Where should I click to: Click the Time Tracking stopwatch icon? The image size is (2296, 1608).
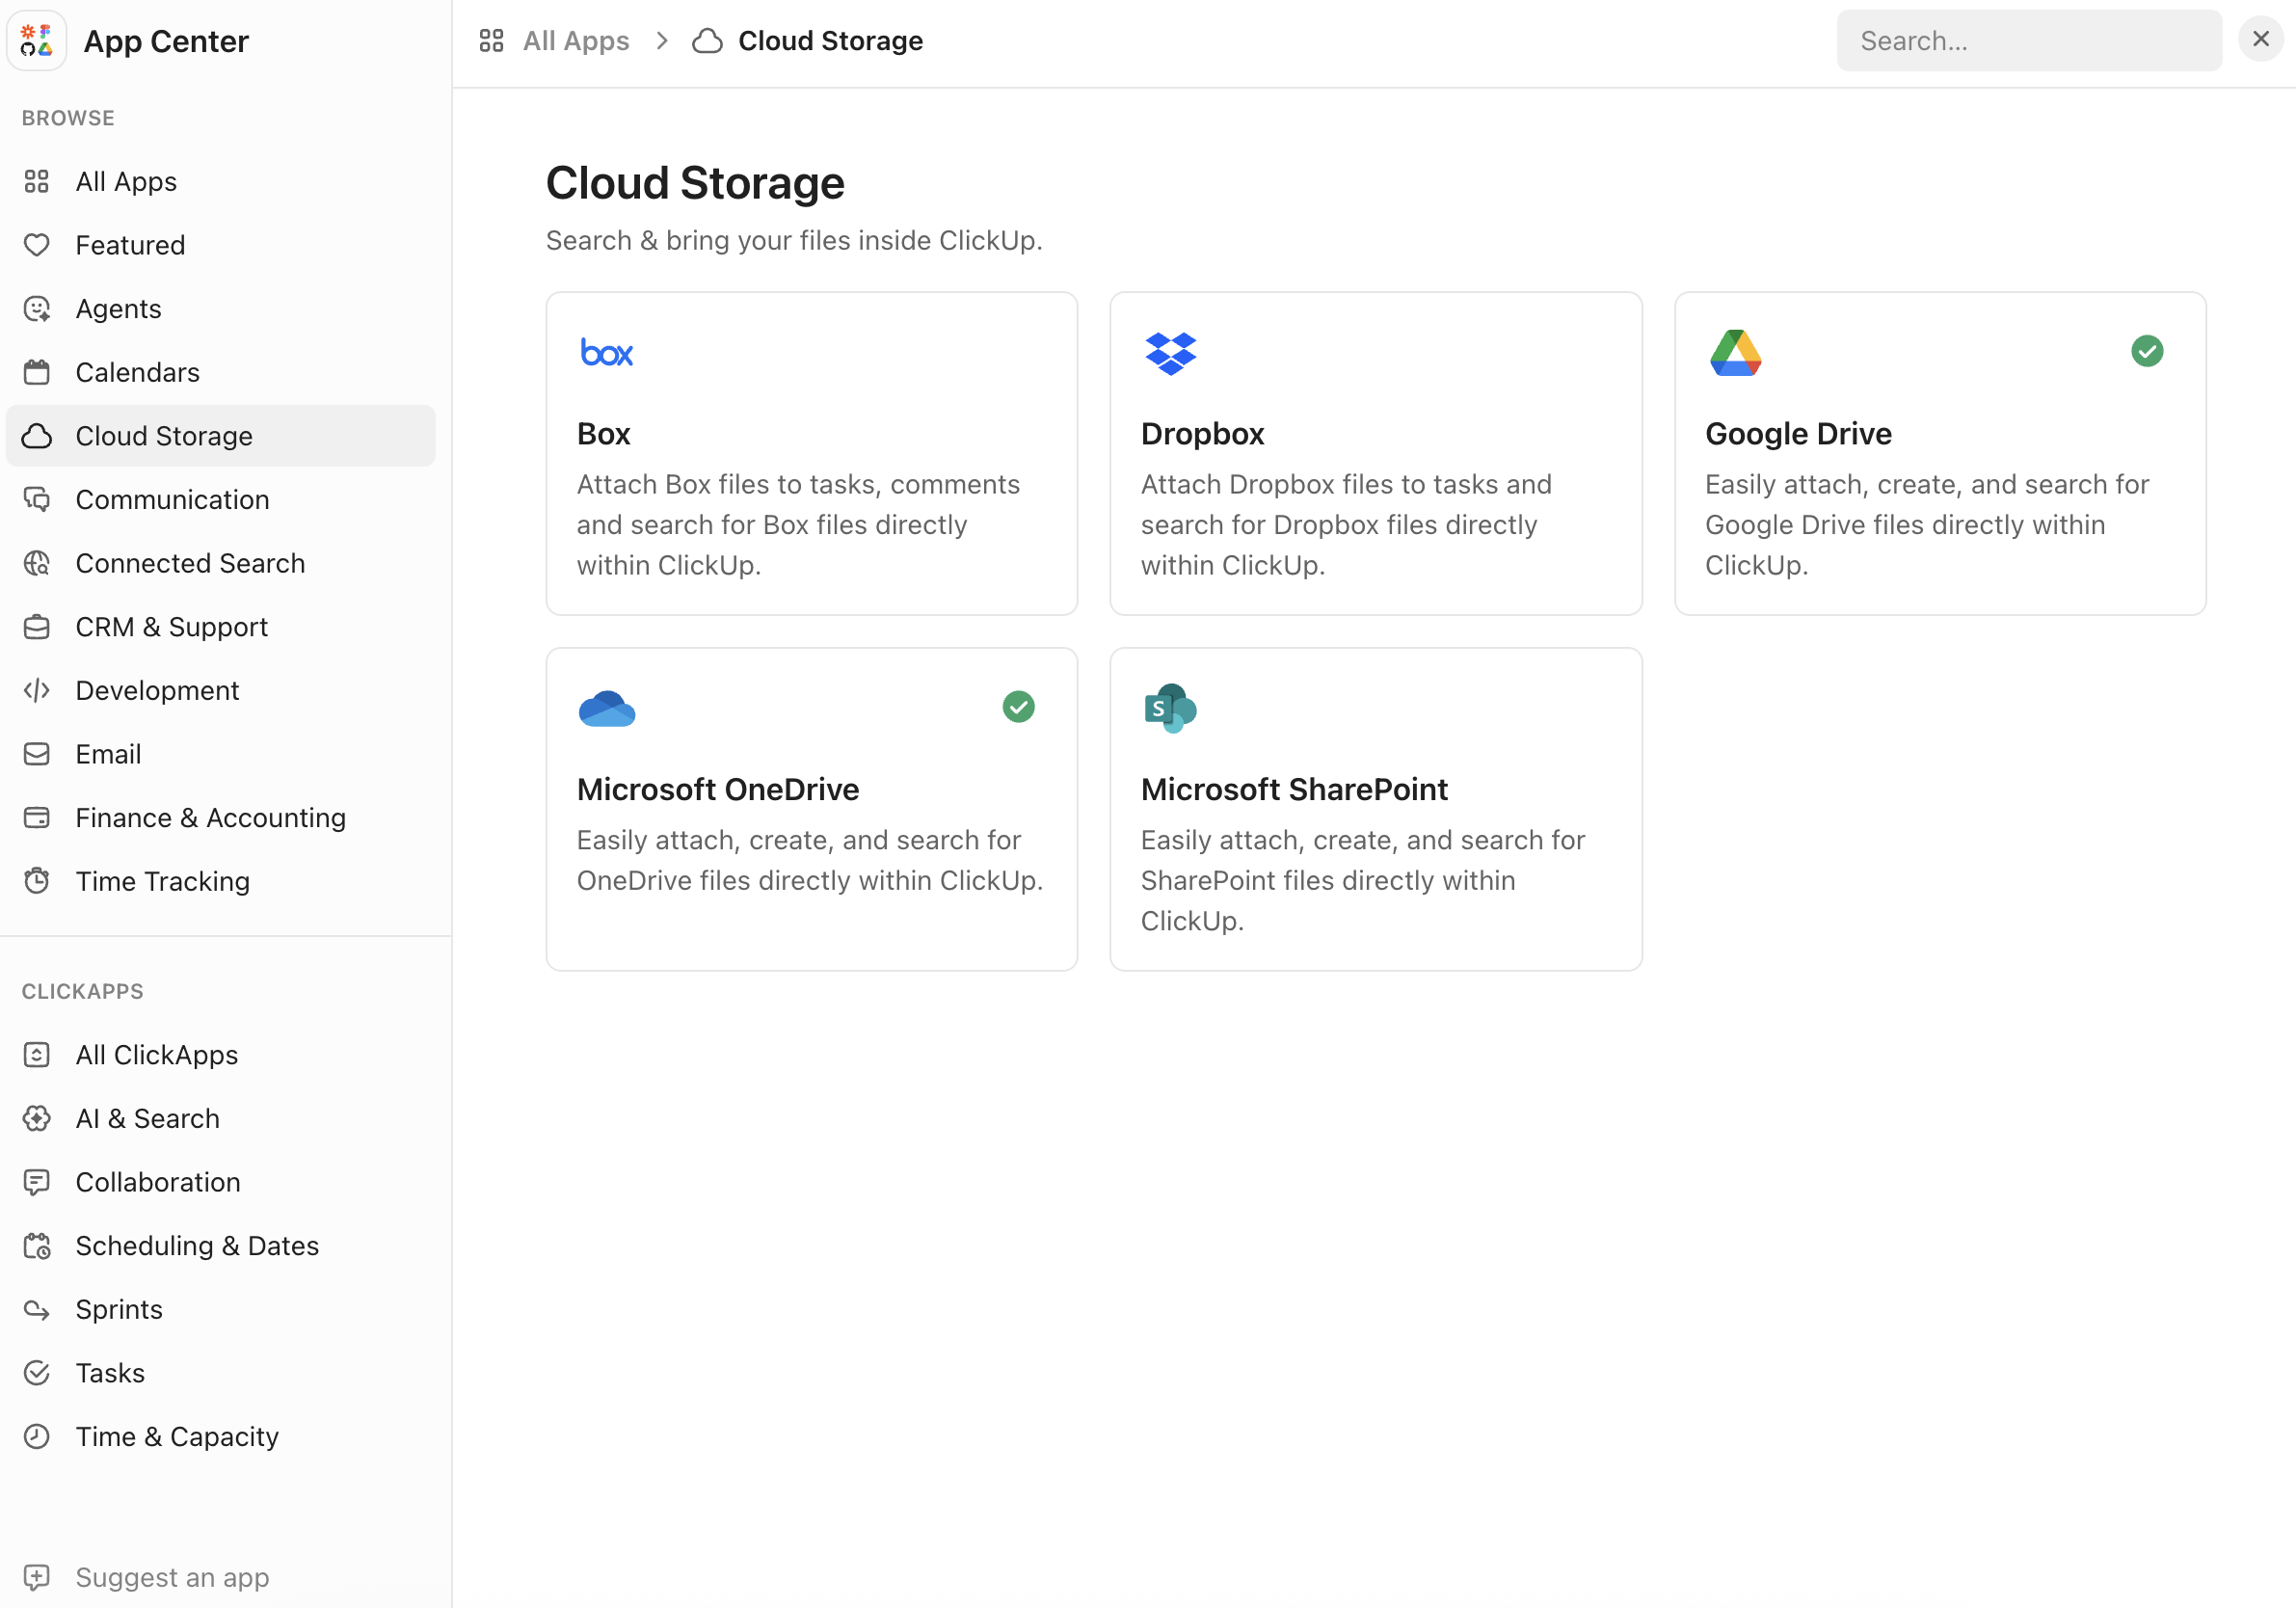point(37,881)
